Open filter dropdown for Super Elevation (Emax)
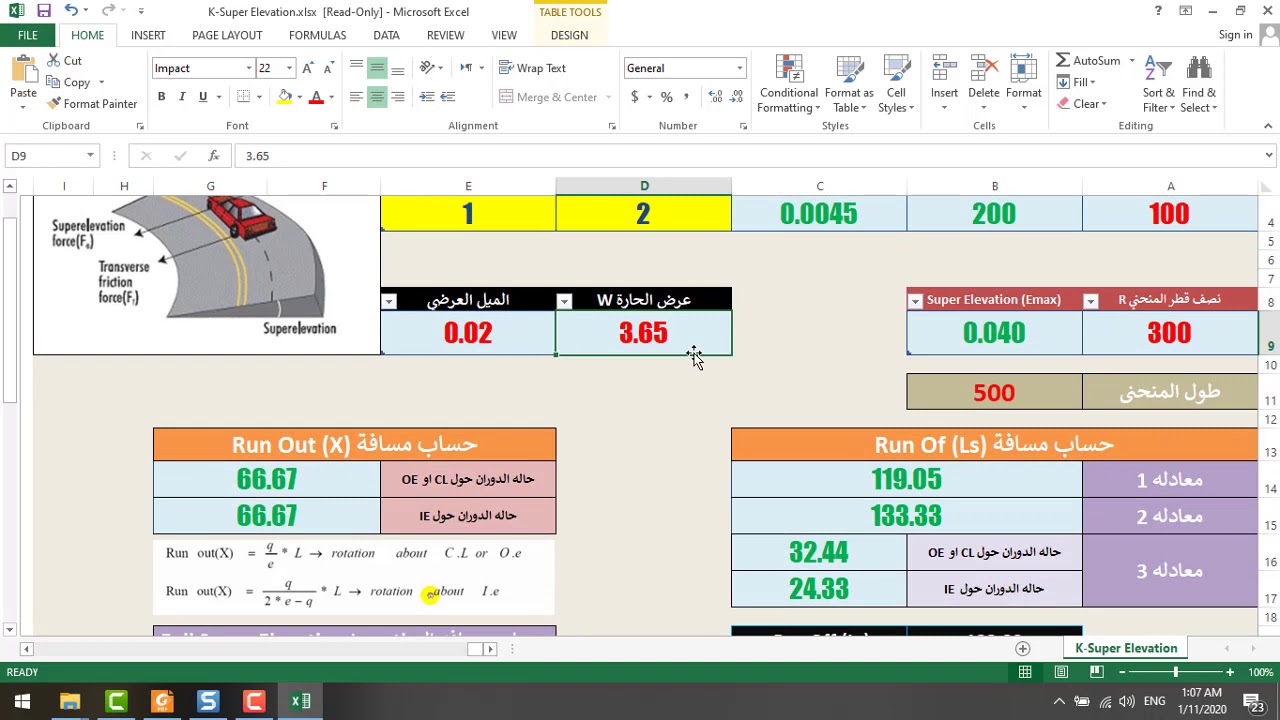1280x720 pixels. pyautogui.click(x=915, y=301)
